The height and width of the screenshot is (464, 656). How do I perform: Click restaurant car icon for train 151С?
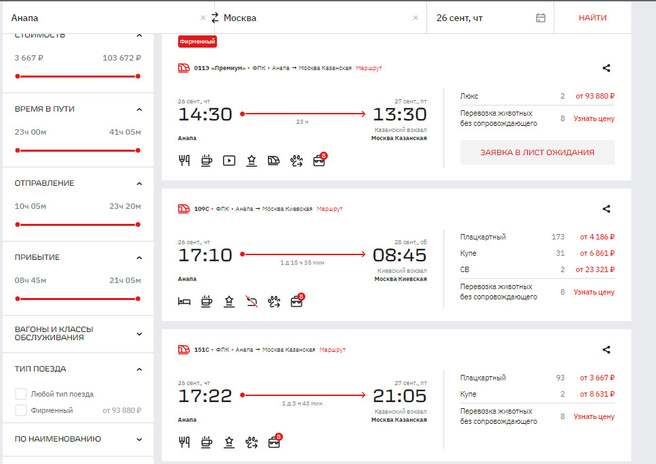click(184, 442)
